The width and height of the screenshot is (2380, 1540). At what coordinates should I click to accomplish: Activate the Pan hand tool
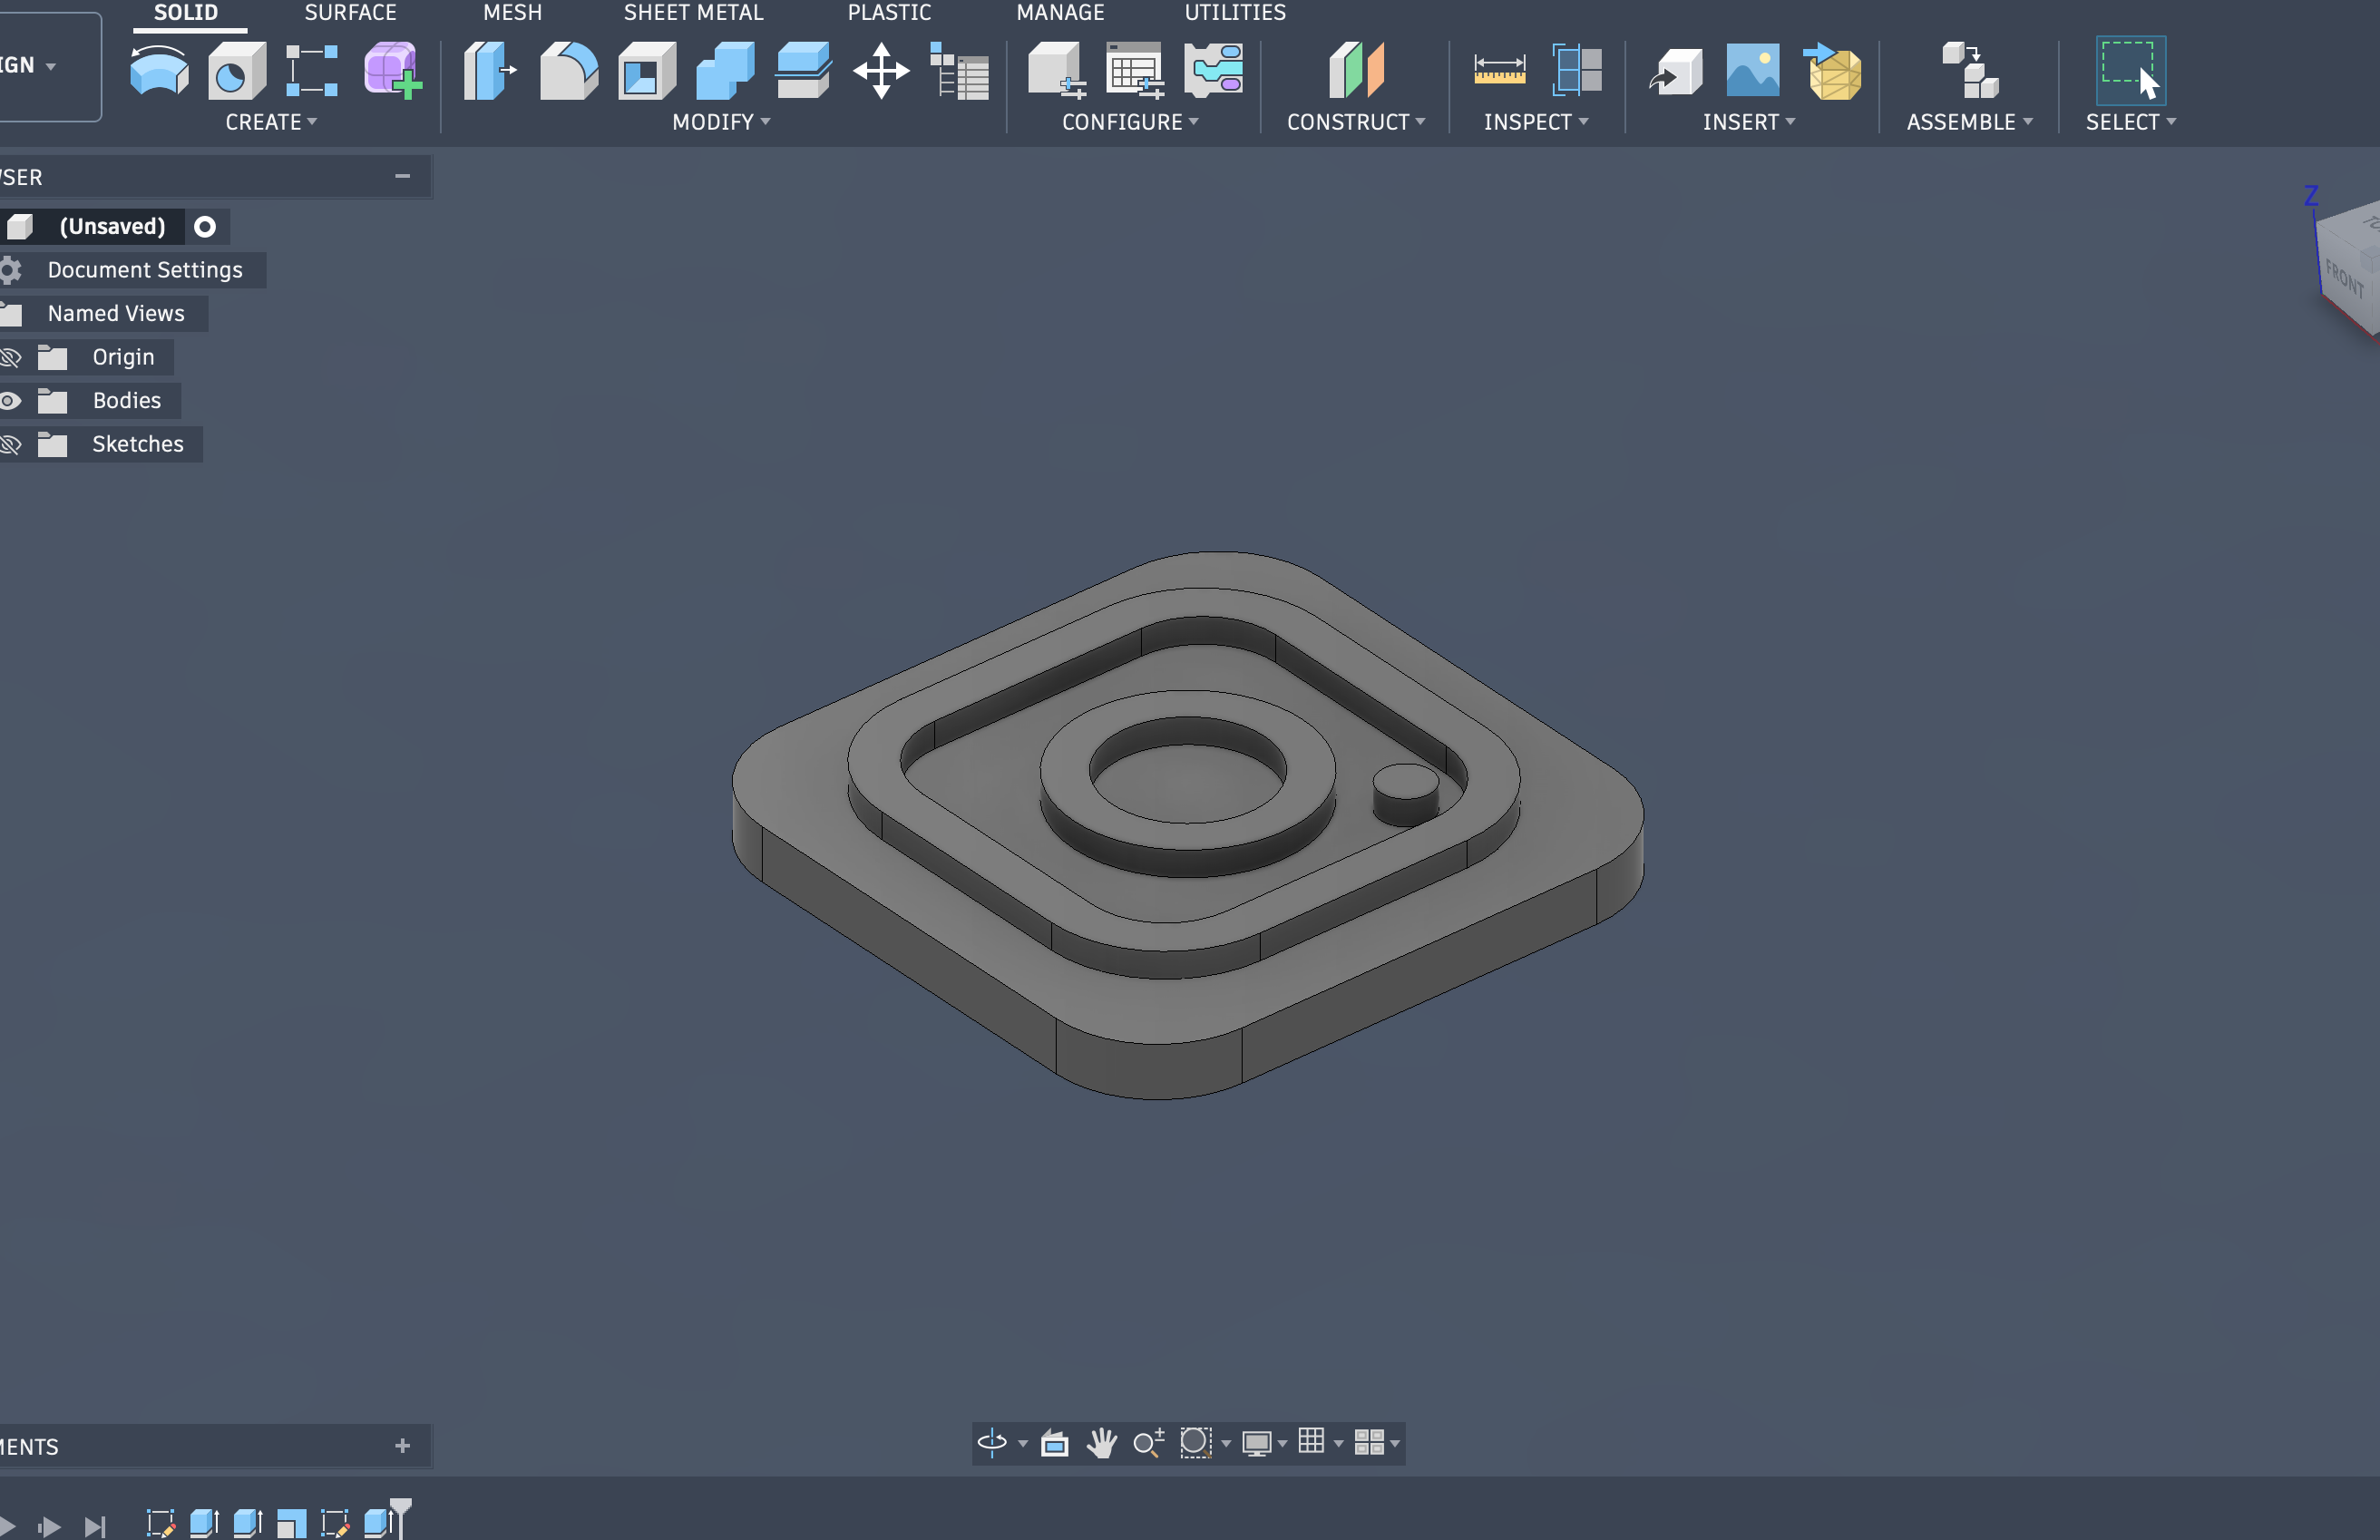tap(1101, 1442)
